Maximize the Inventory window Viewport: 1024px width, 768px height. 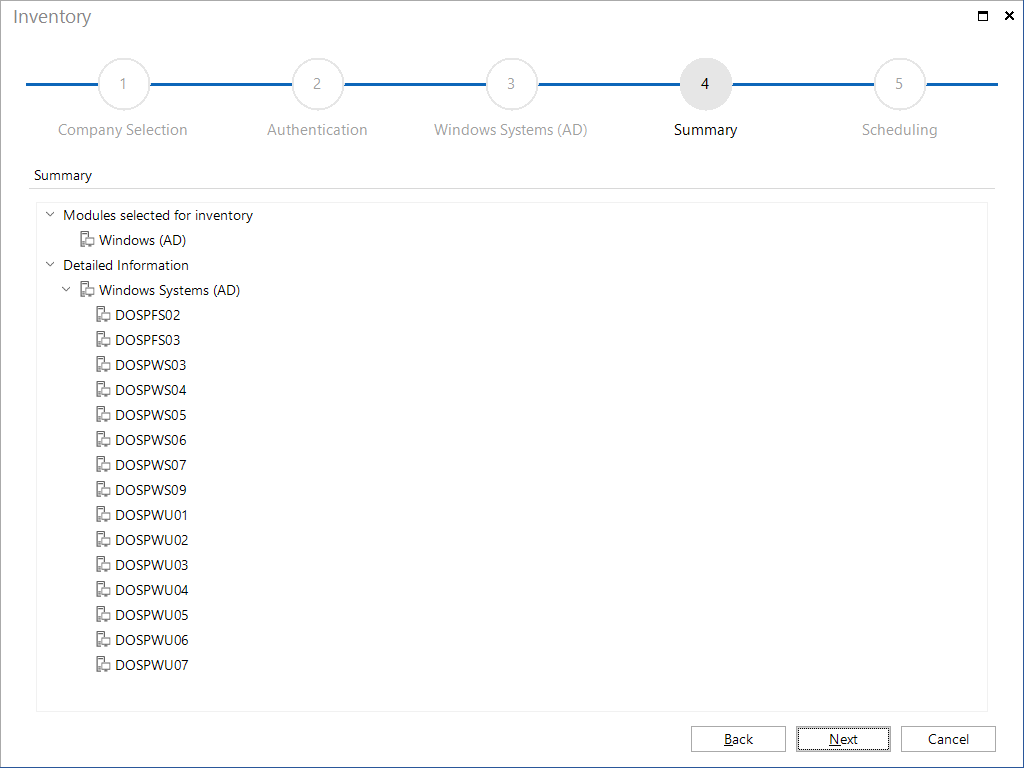(983, 16)
